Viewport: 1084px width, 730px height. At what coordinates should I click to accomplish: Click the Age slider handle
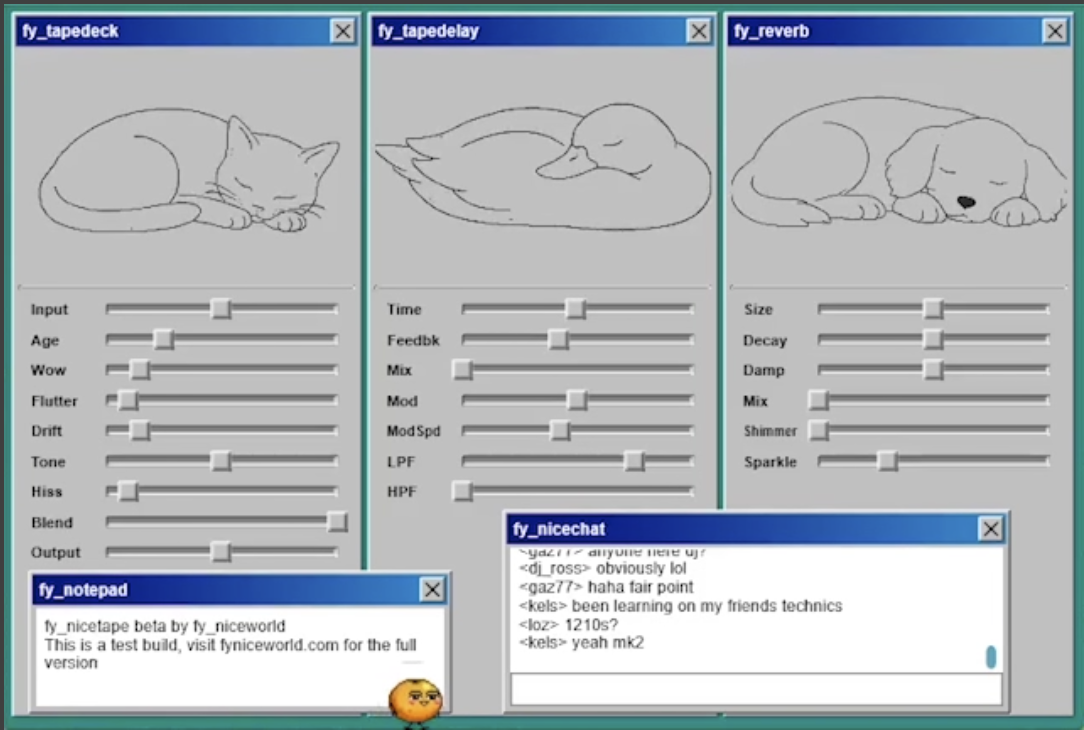[164, 340]
